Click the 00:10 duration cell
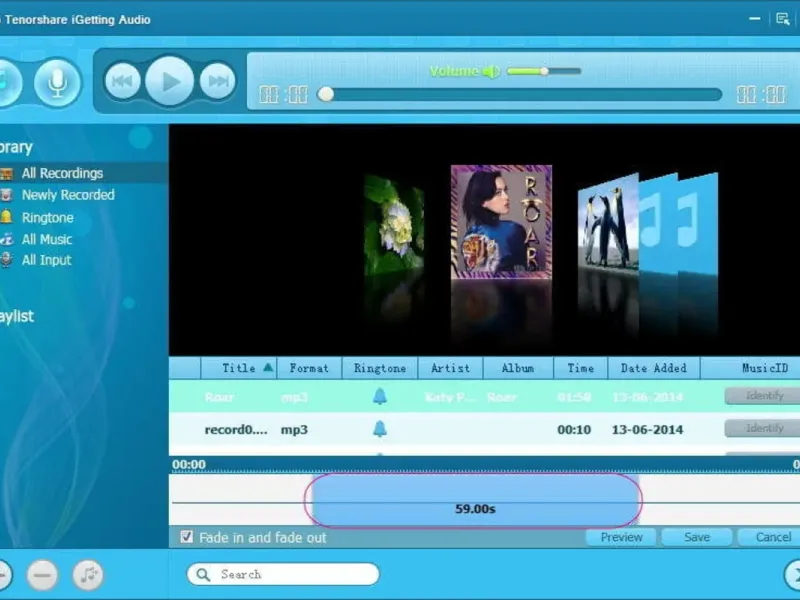The width and height of the screenshot is (800, 600). 574,430
